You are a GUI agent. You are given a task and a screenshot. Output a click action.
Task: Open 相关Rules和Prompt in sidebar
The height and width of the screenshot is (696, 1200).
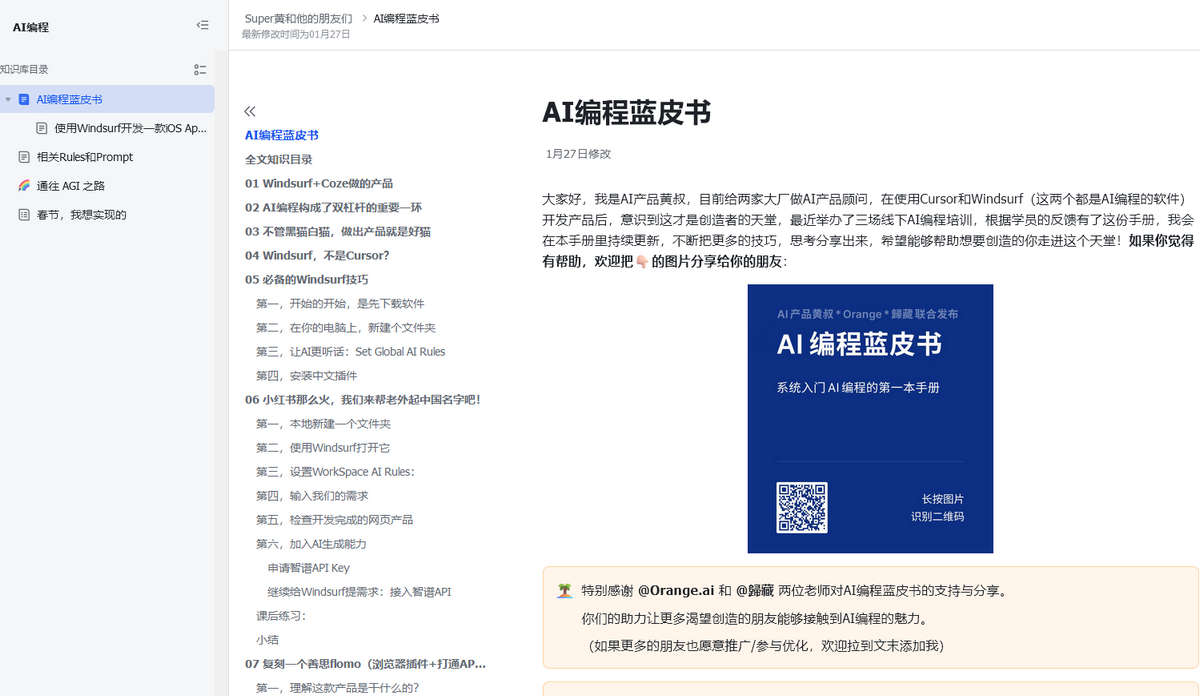(85, 157)
